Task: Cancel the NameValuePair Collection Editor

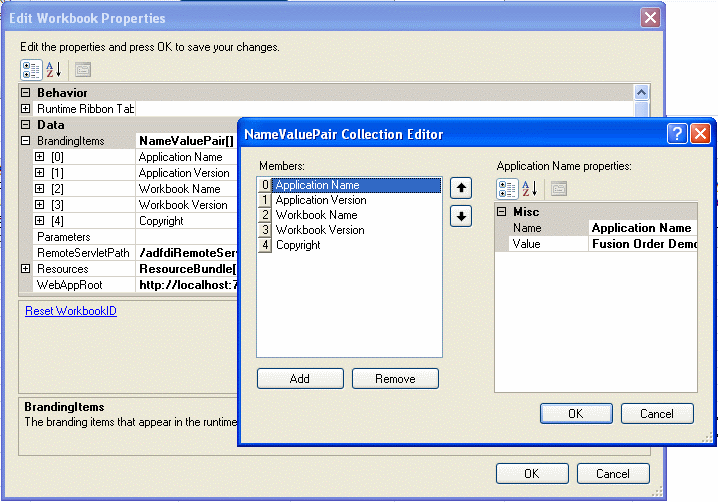Action: pos(657,414)
